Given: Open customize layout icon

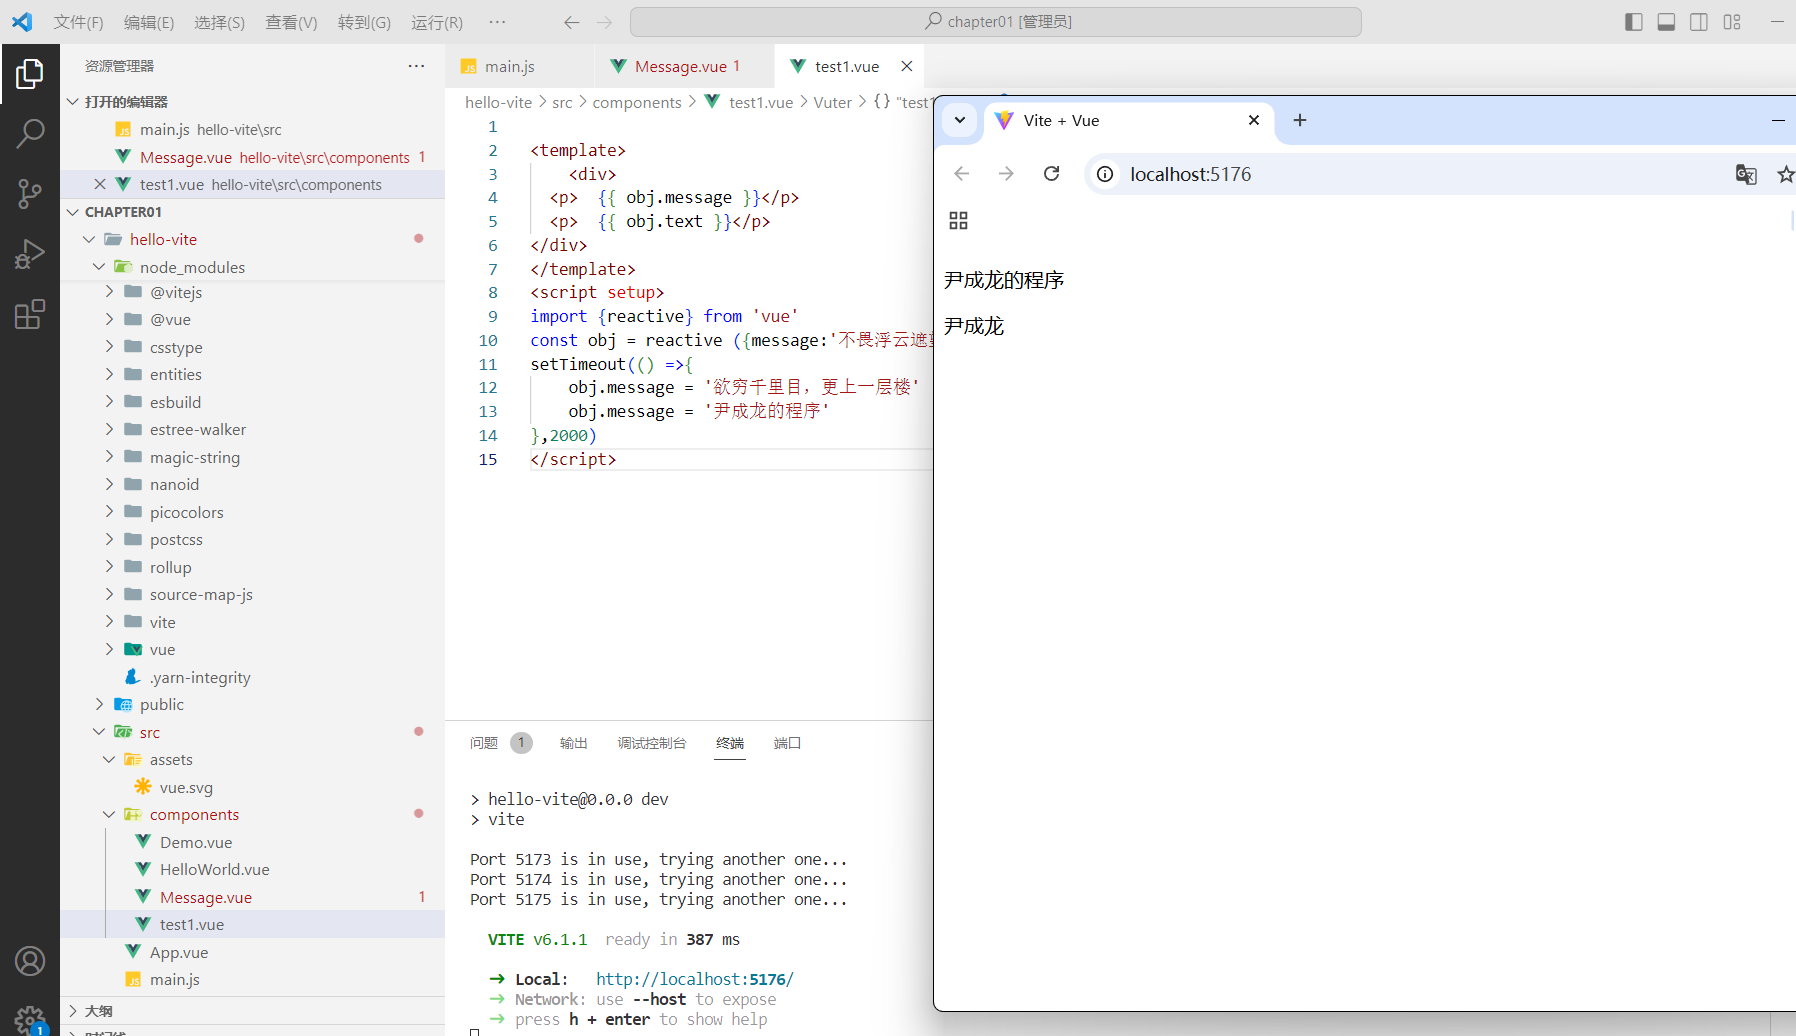Looking at the screenshot, I should (1732, 22).
